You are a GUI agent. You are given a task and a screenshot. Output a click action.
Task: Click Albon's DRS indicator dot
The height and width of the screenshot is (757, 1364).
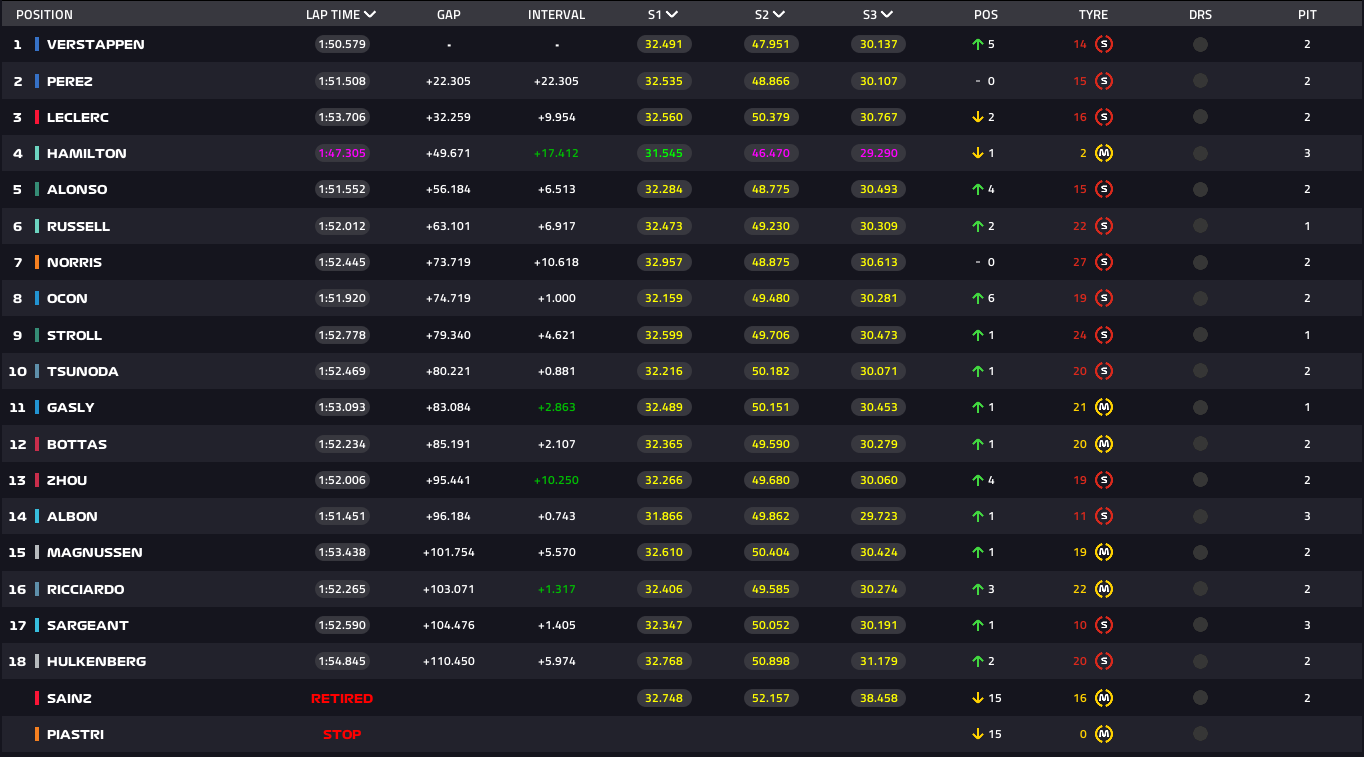pyautogui.click(x=1200, y=516)
